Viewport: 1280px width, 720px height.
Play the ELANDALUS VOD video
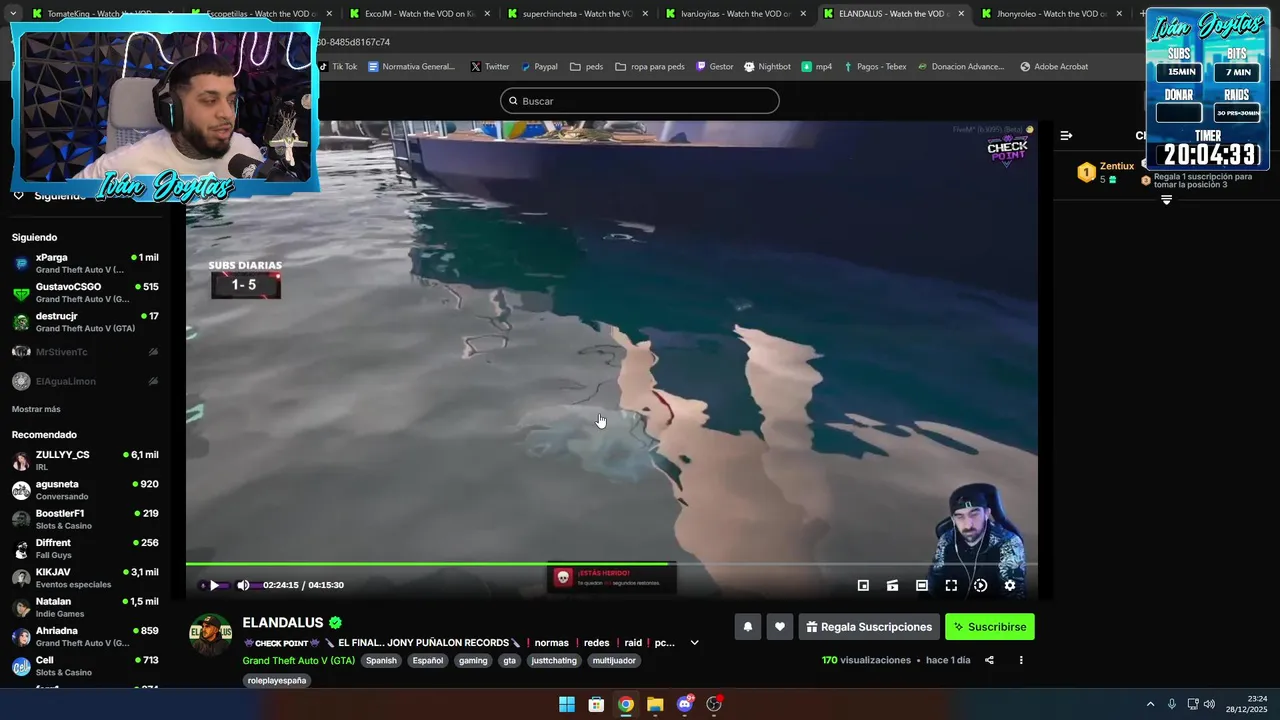(x=214, y=586)
